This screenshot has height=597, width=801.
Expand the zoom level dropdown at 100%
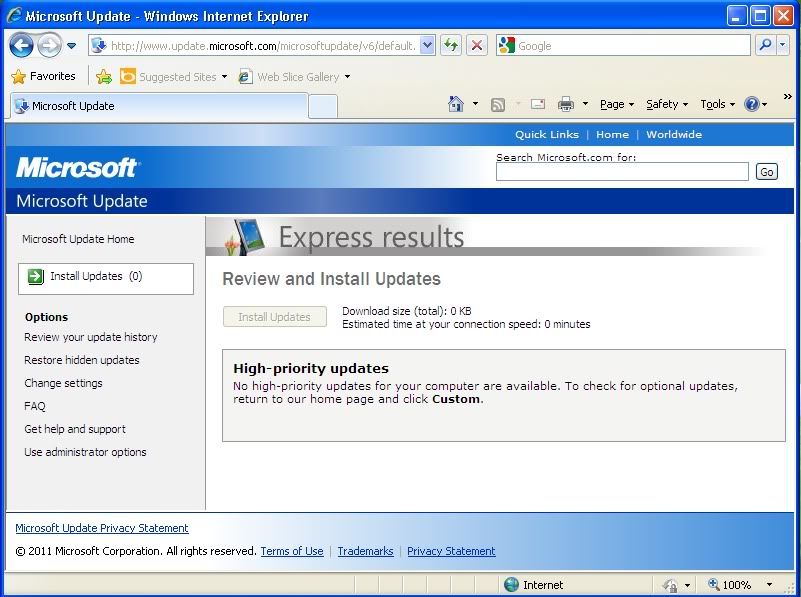pos(769,585)
